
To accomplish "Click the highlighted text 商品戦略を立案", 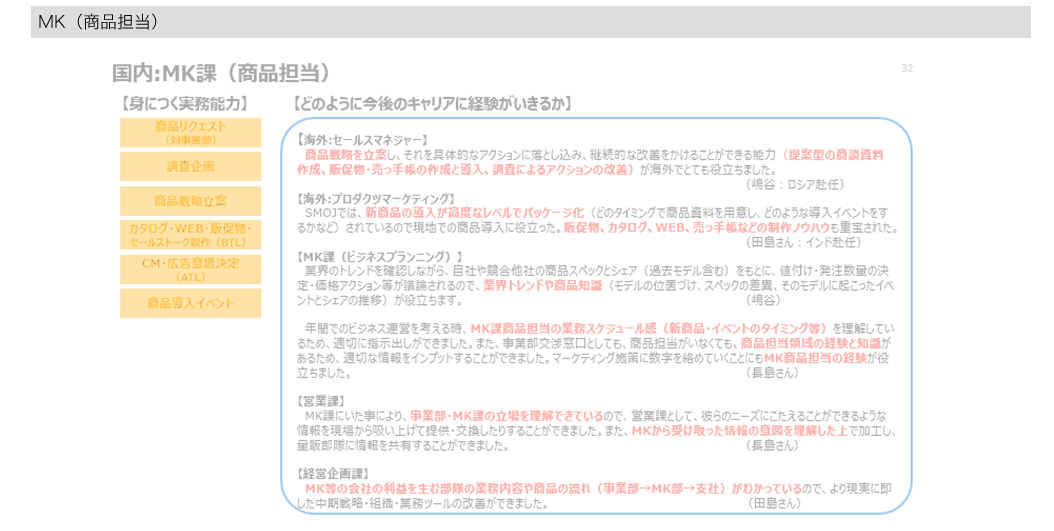I will pyautogui.click(x=346, y=155).
